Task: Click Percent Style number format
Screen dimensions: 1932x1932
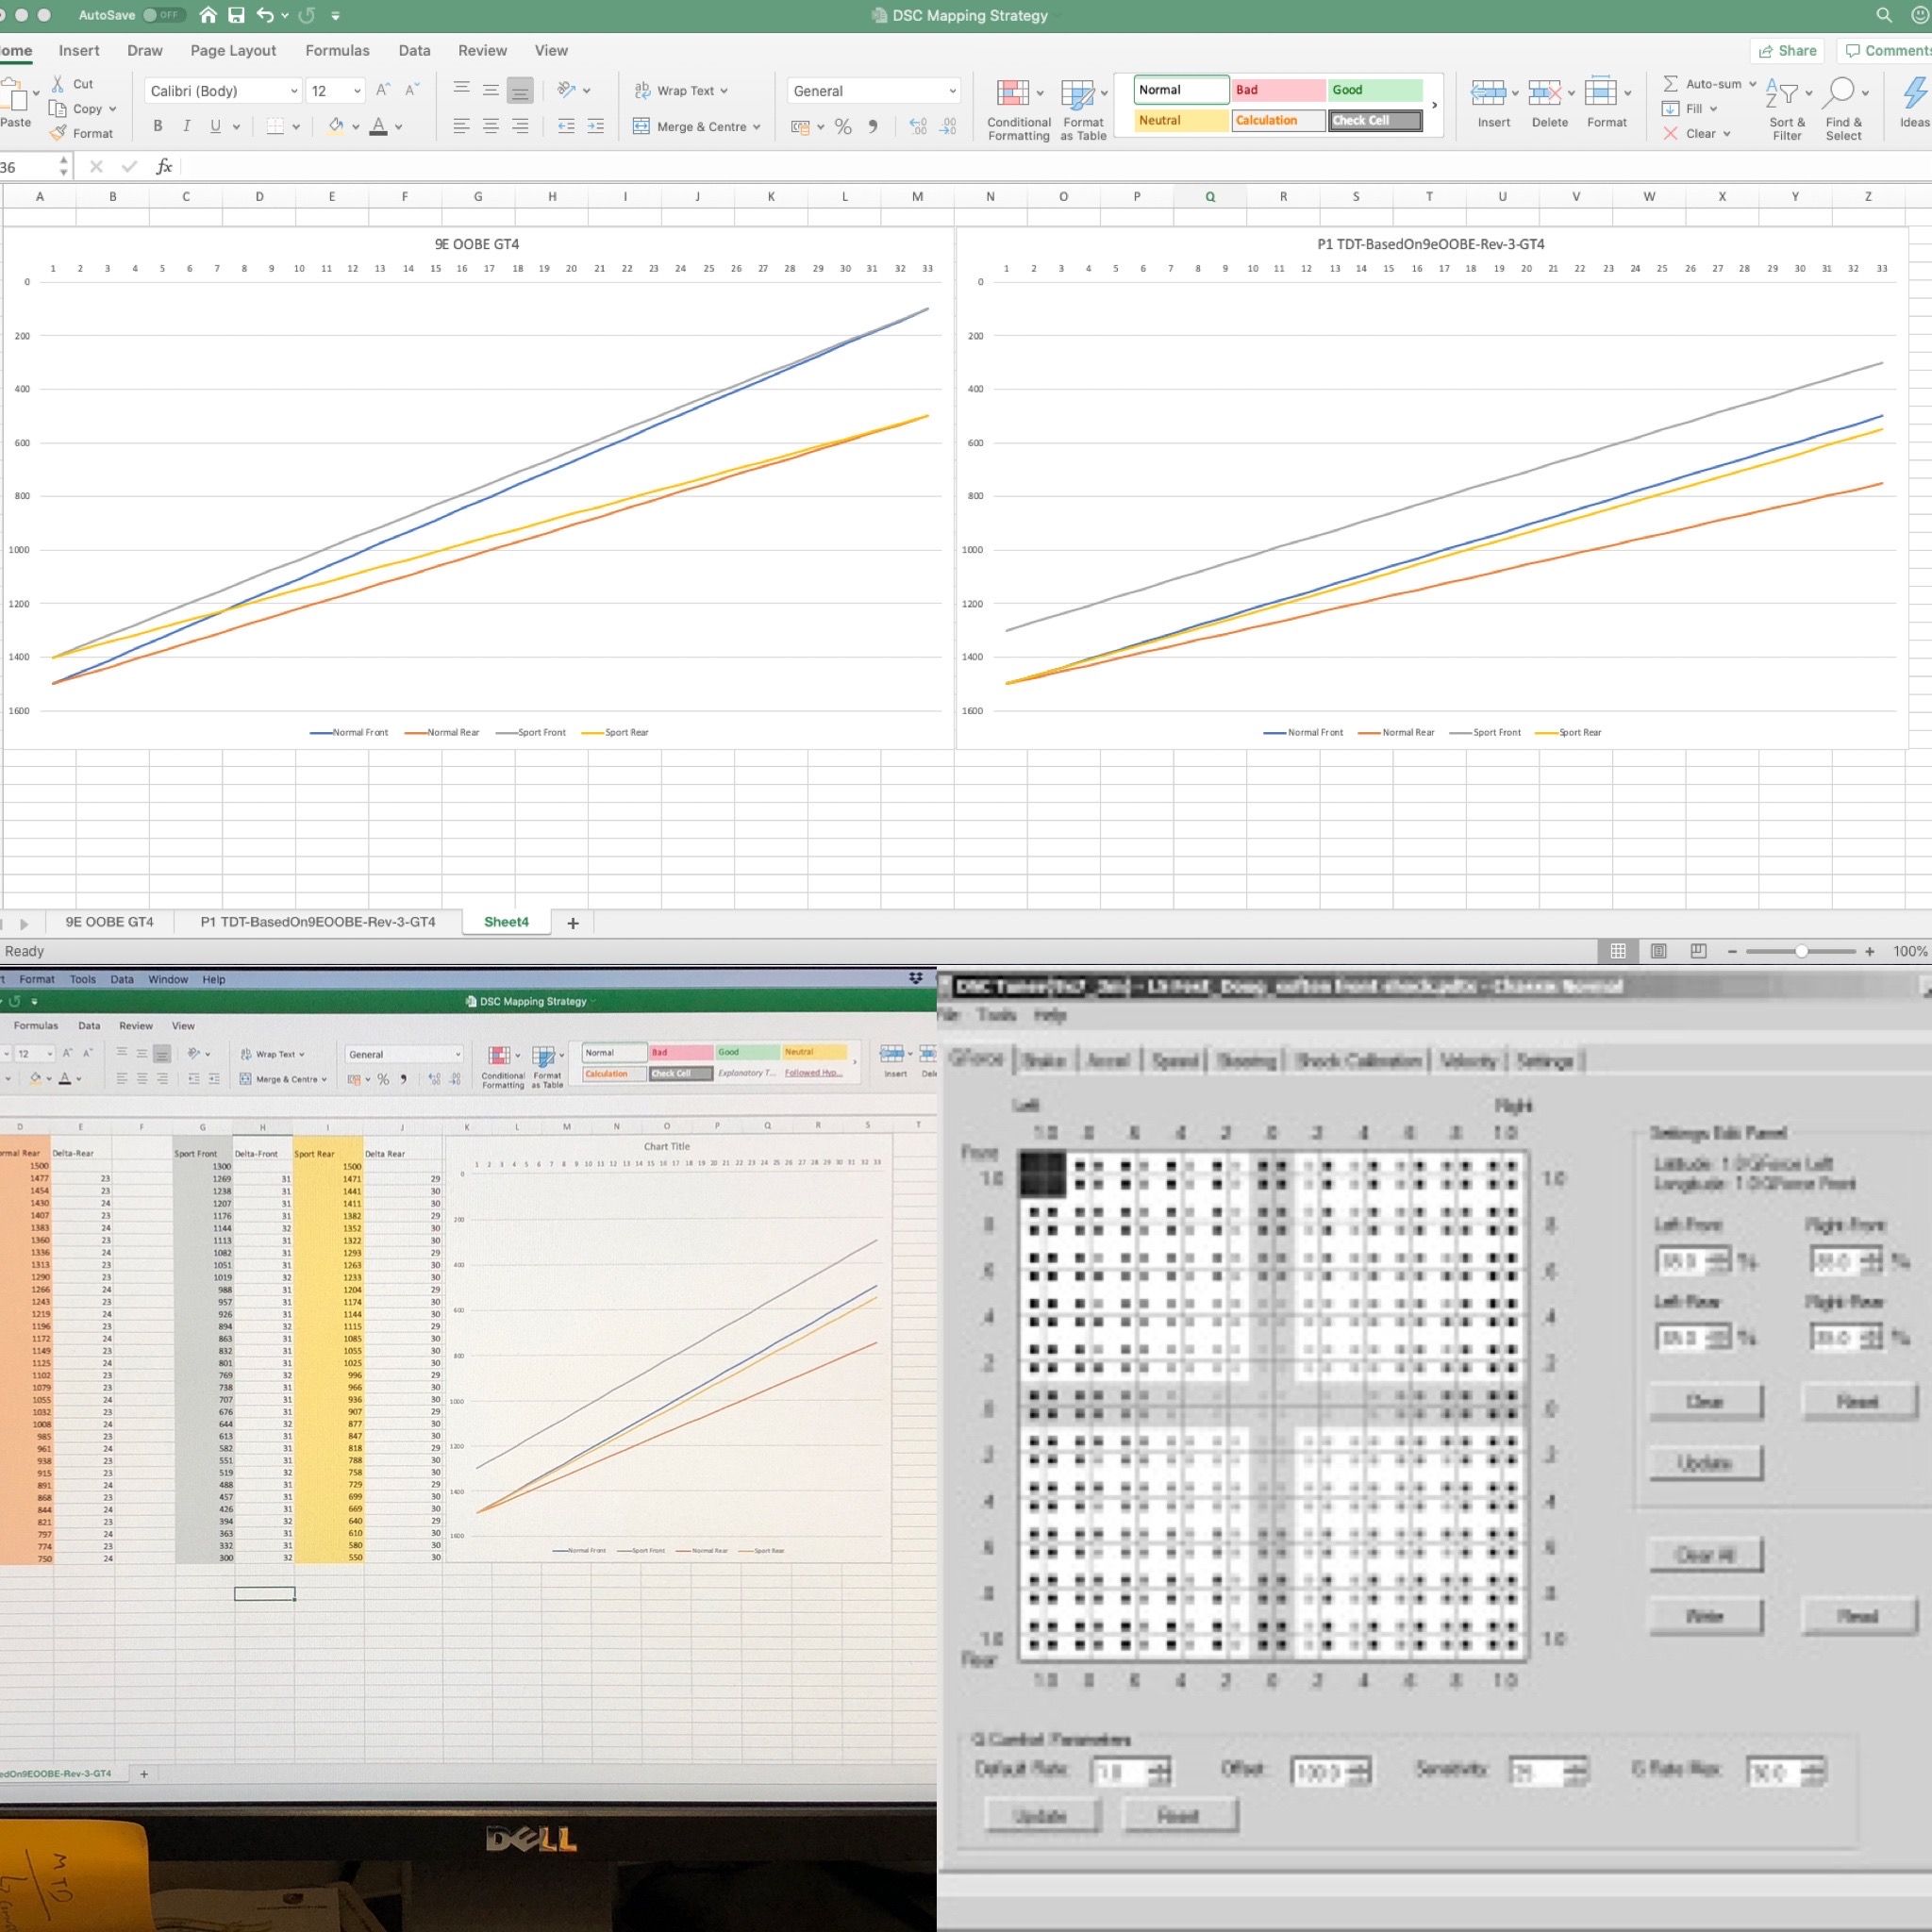Action: point(843,127)
